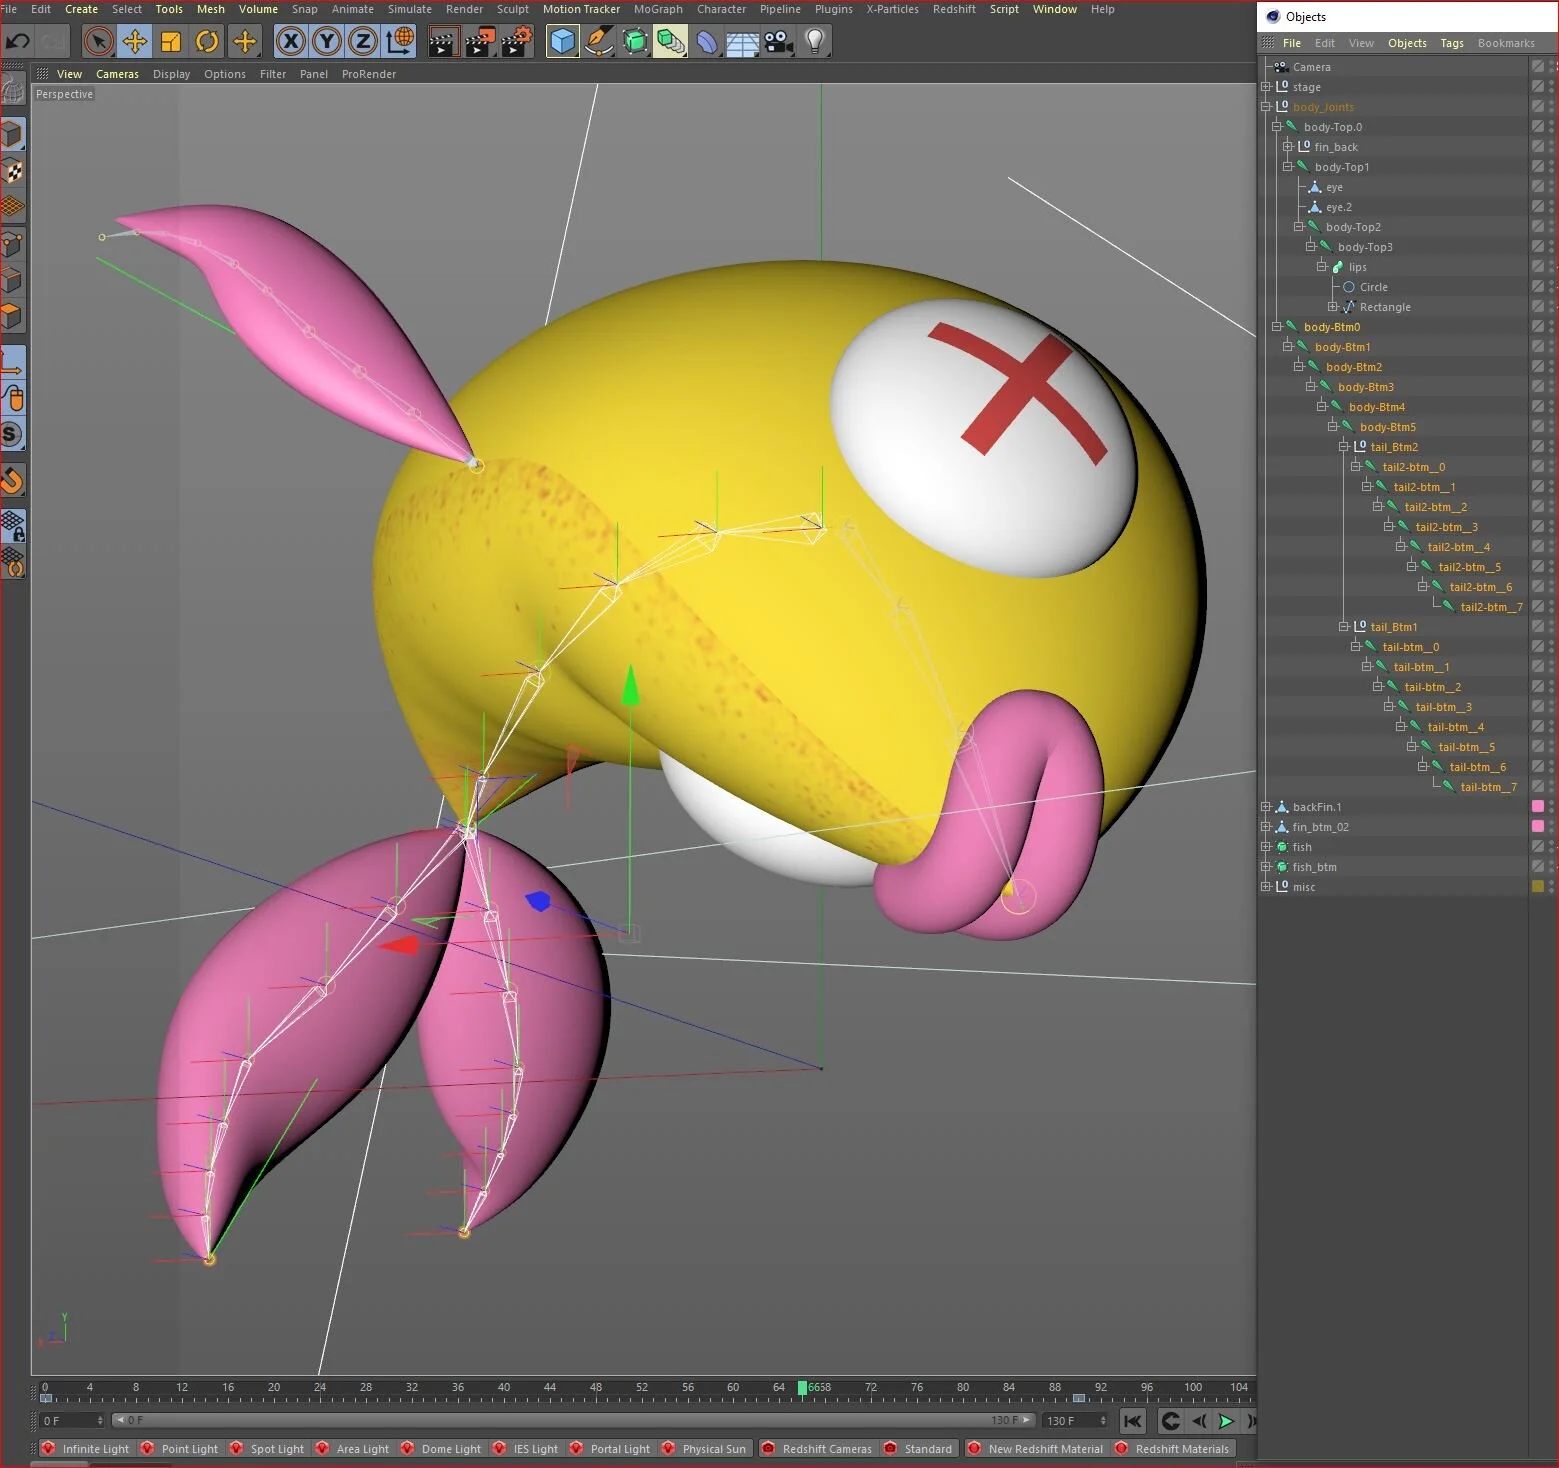Open the viewport Cameras menu

pyautogui.click(x=117, y=74)
